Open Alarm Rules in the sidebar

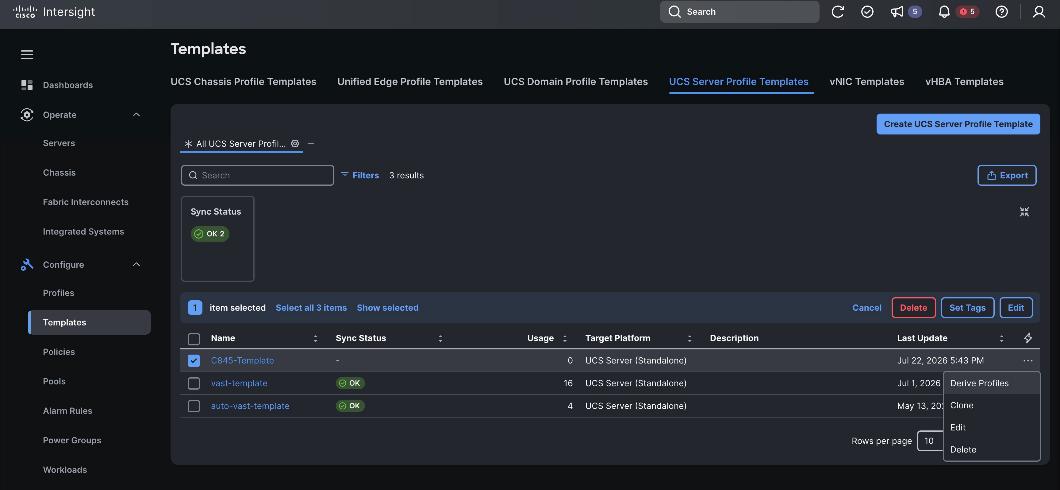click(68, 411)
